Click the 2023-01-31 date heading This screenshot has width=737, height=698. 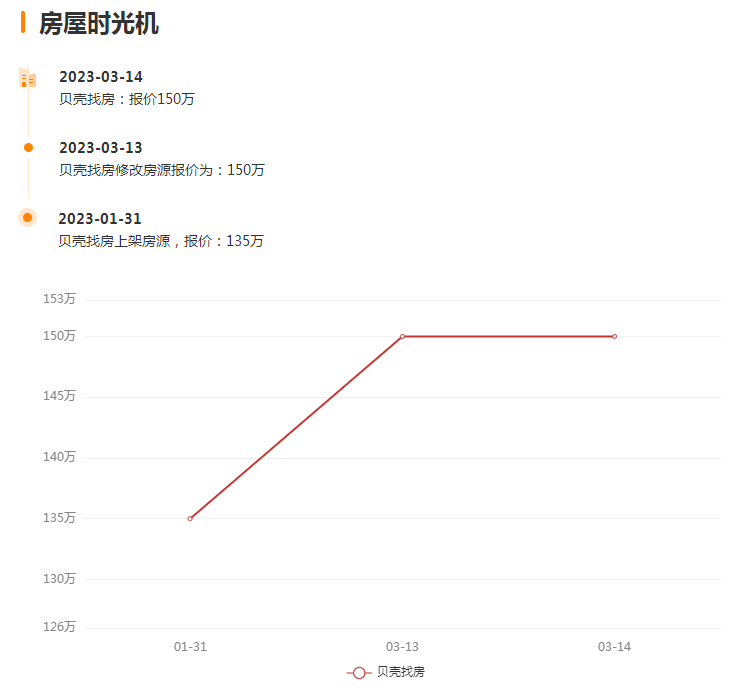(100, 219)
